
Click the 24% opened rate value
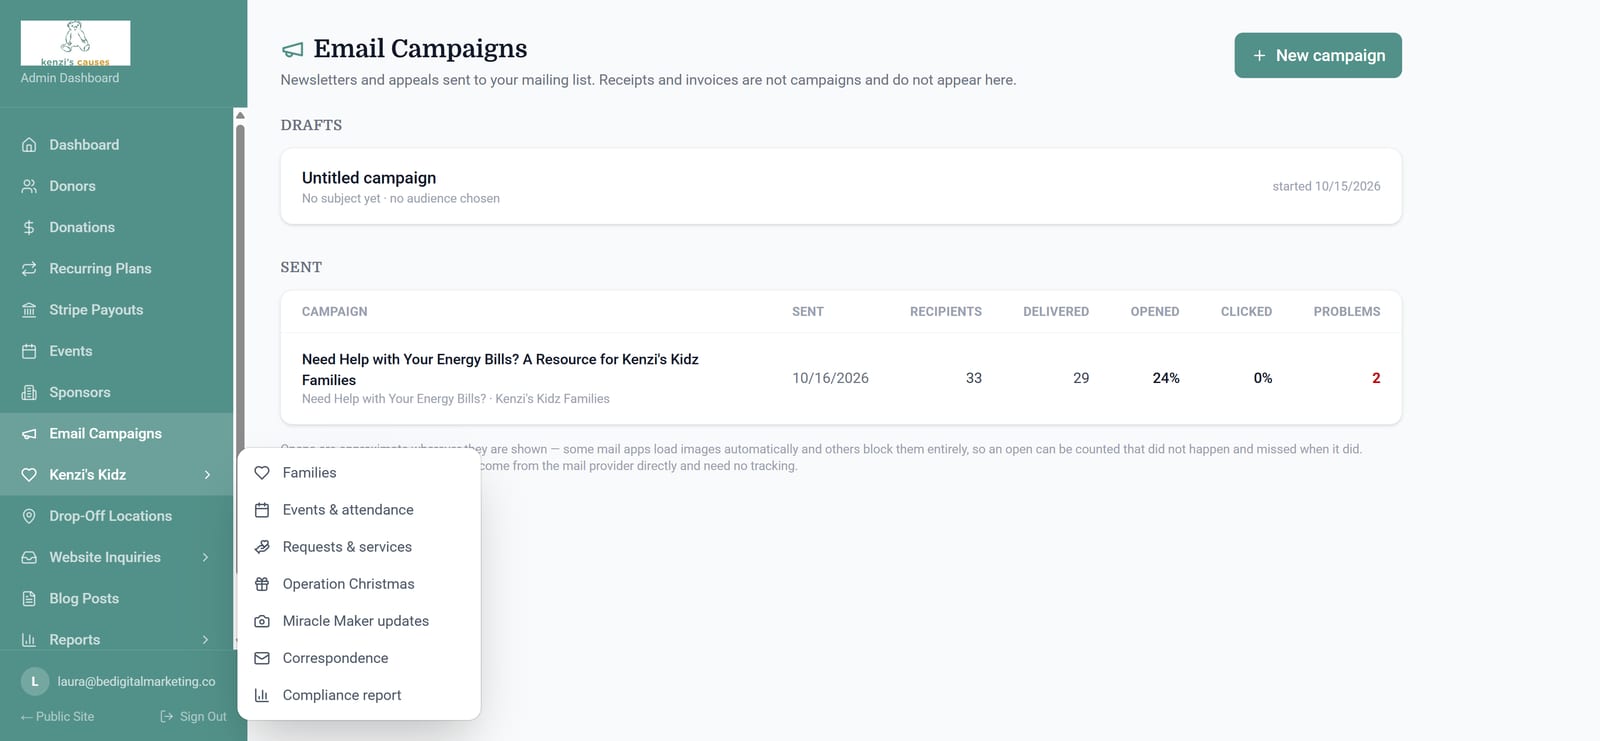(x=1166, y=378)
